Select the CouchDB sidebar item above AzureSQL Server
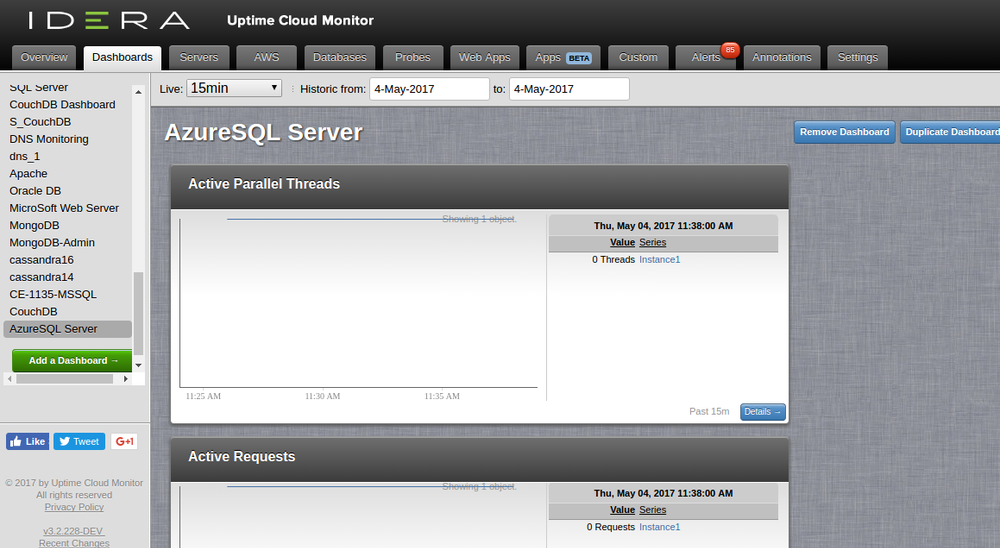Viewport: 1000px width, 548px height. tap(33, 311)
